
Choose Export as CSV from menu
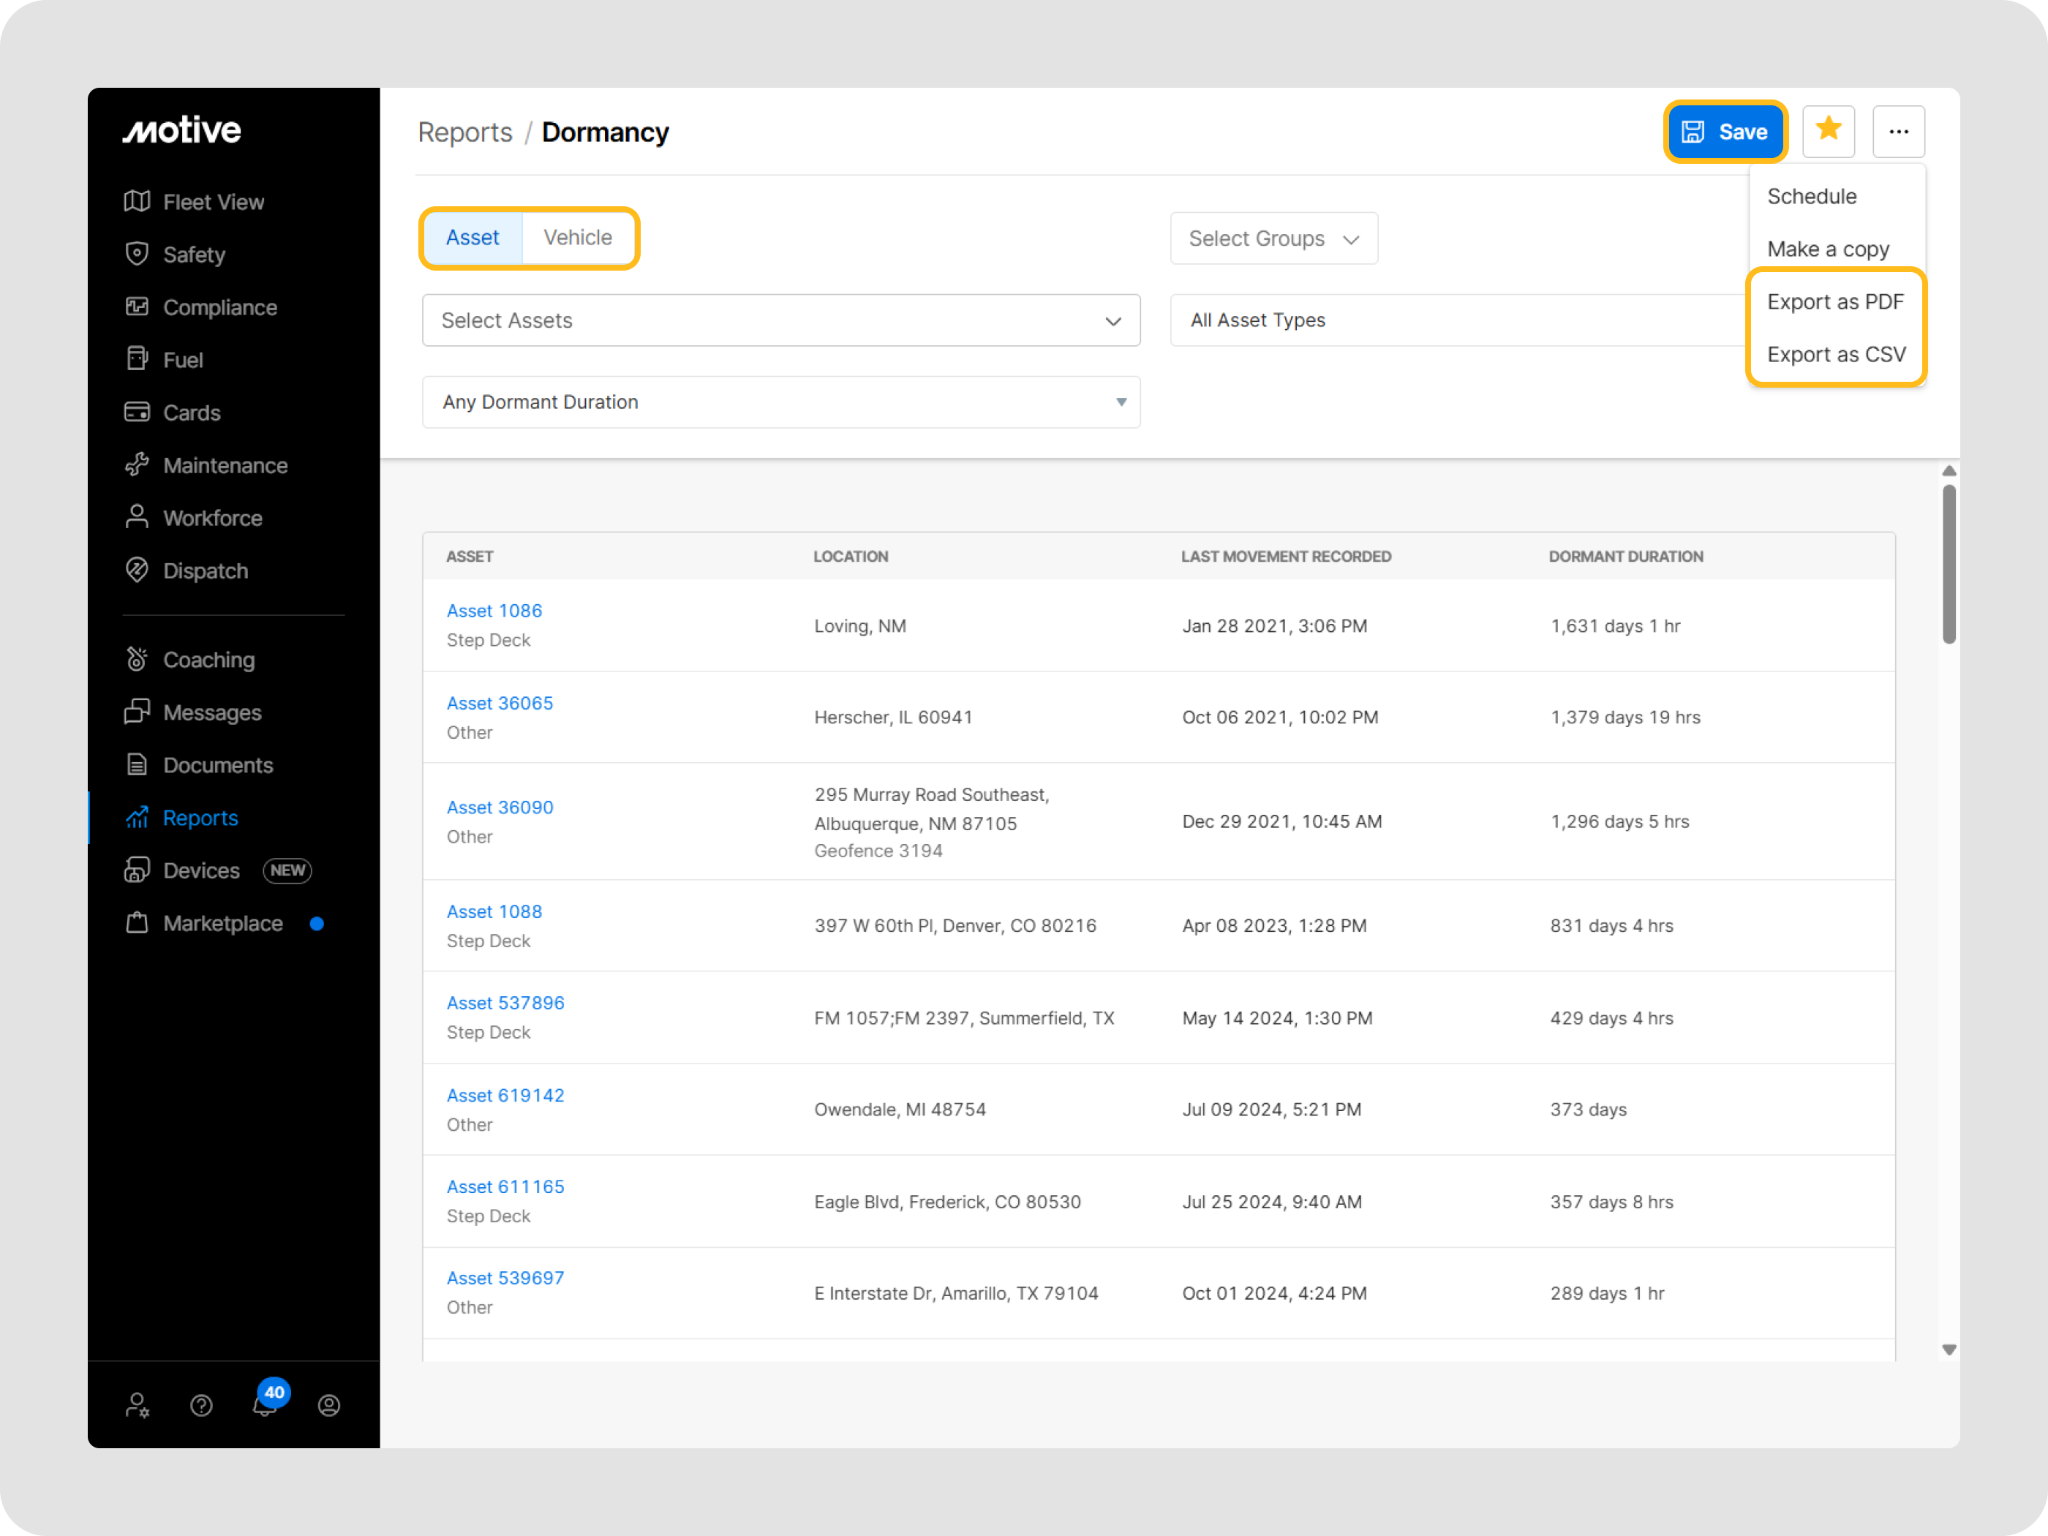point(1835,355)
